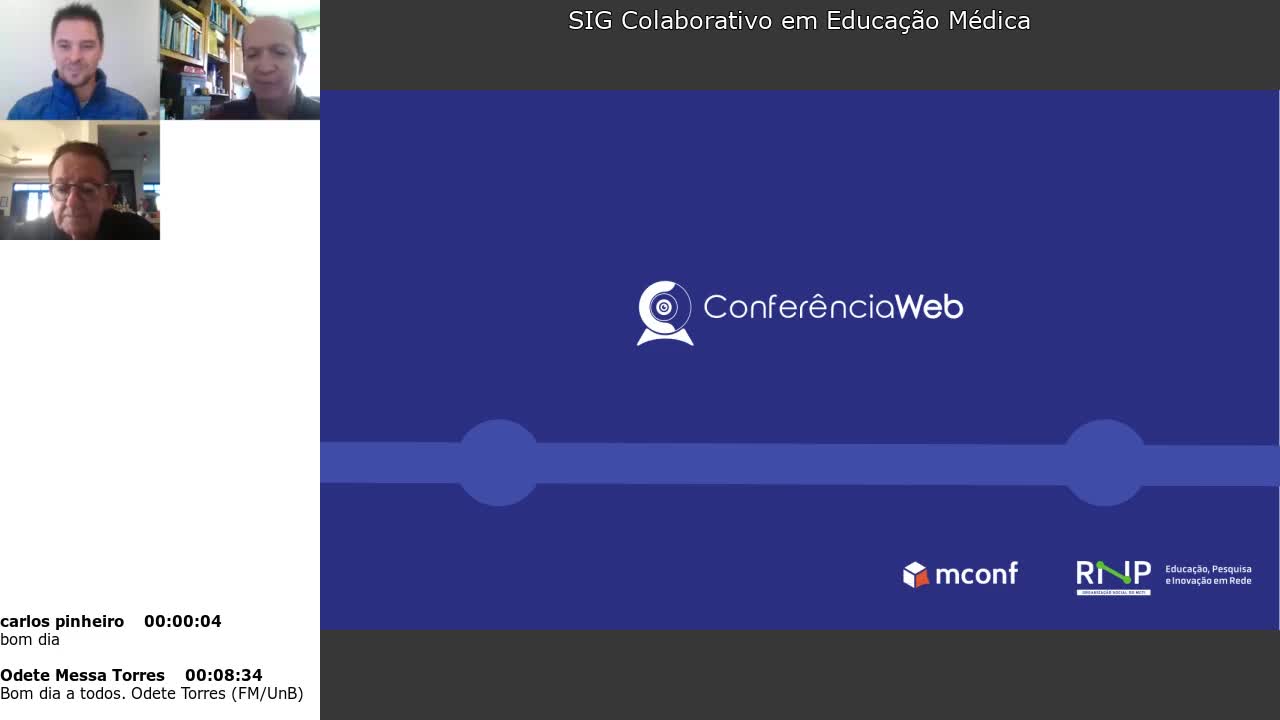Jump to chat timestamp 00:00:04

pyautogui.click(x=183, y=621)
